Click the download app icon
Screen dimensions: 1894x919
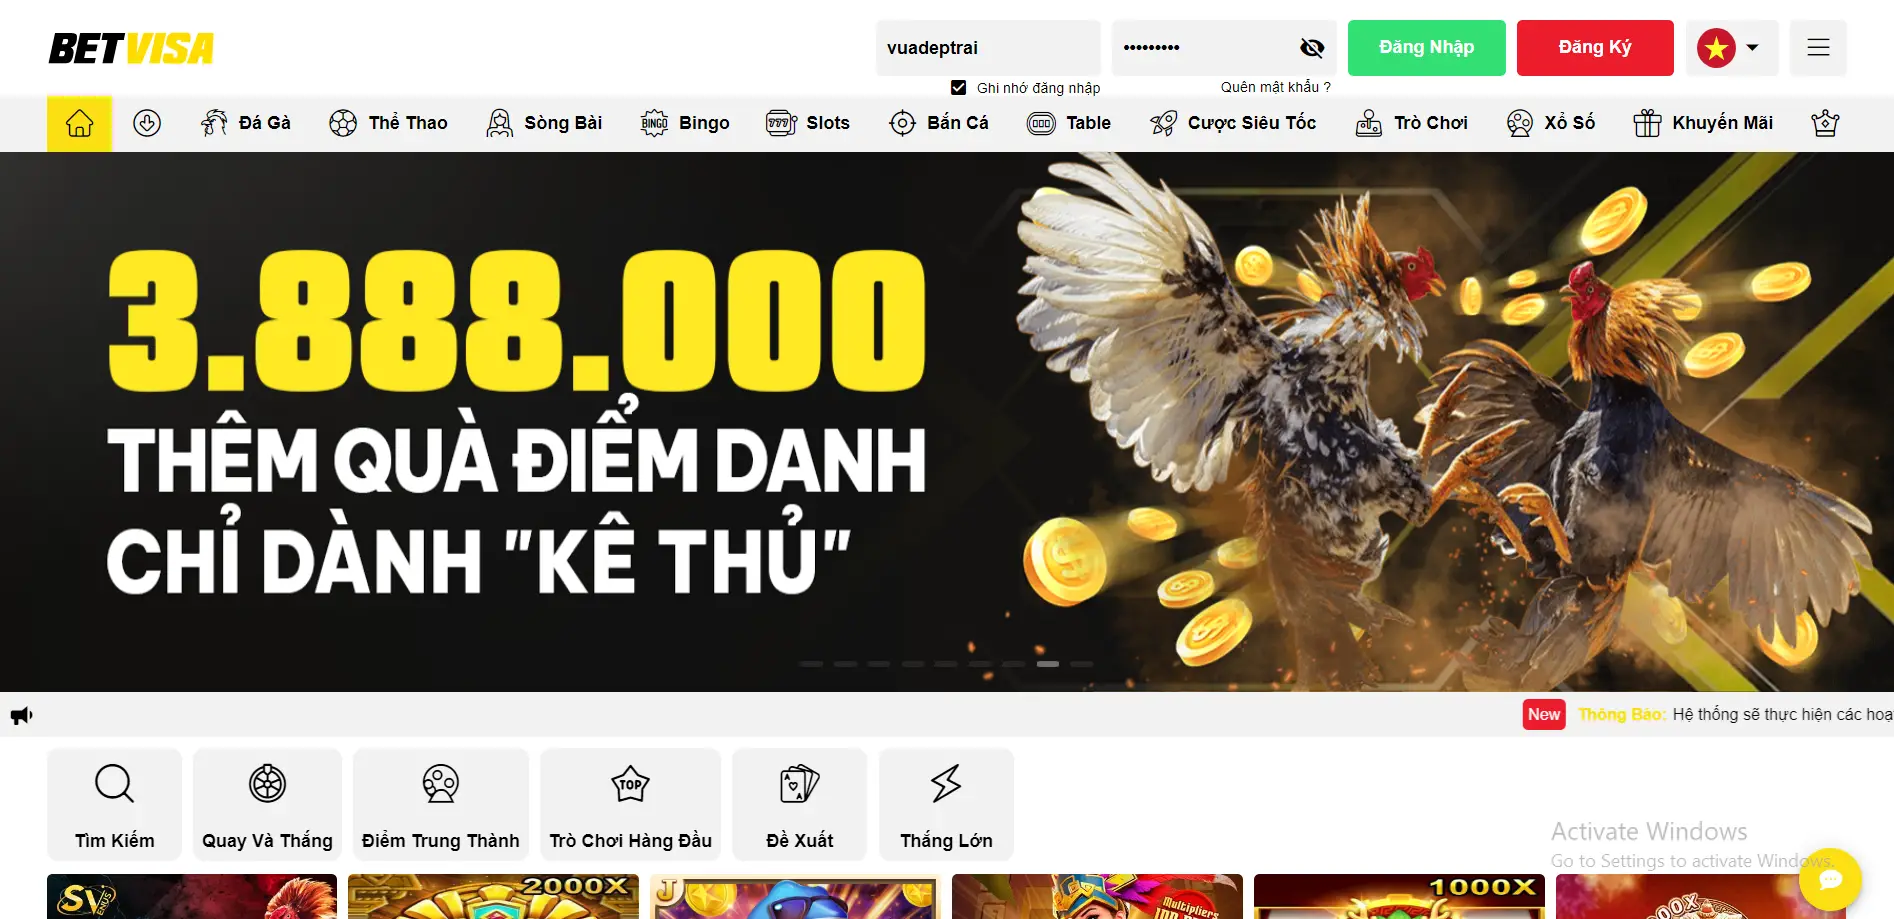tap(147, 123)
